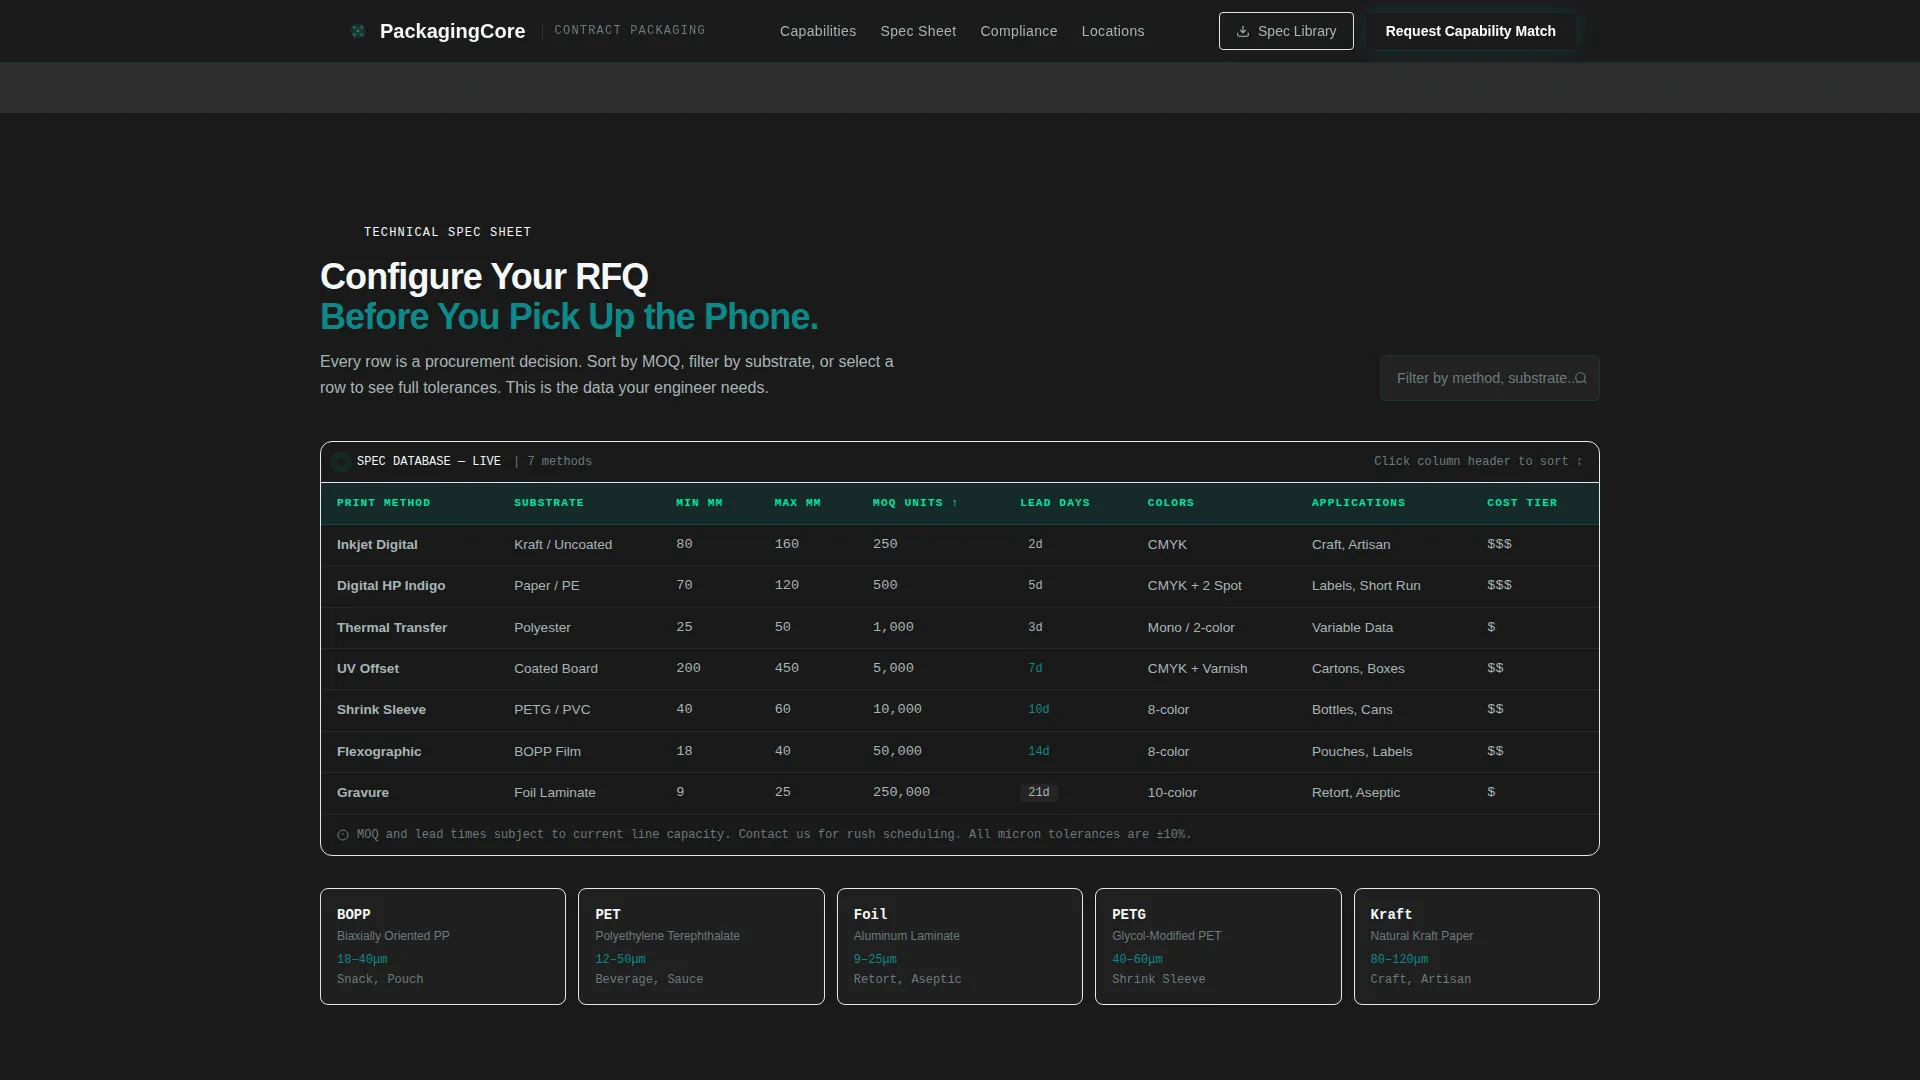Go to the Compliance nav link
Image resolution: width=1920 pixels, height=1080 pixels.
pyautogui.click(x=1018, y=31)
